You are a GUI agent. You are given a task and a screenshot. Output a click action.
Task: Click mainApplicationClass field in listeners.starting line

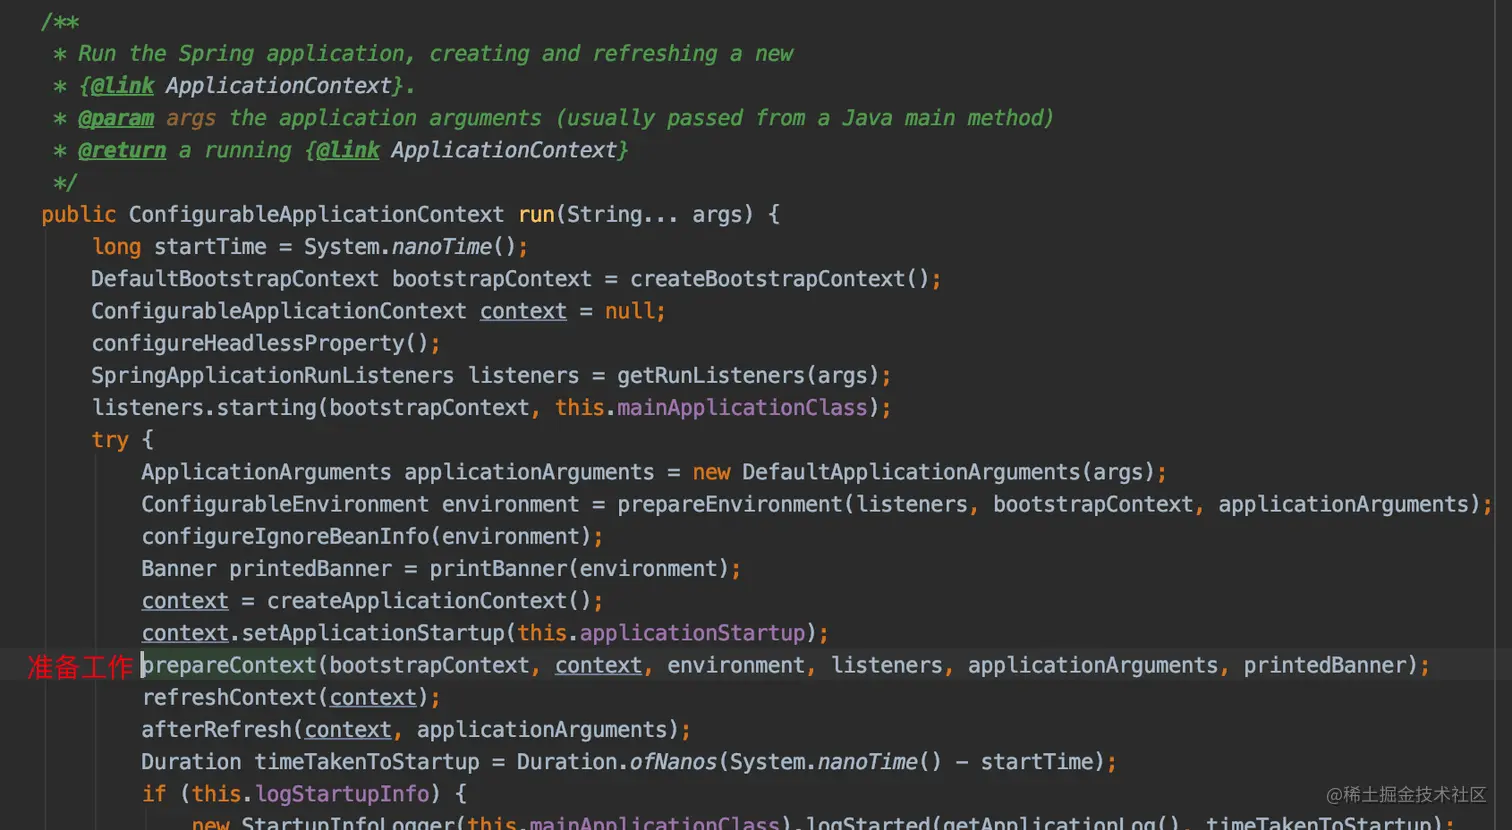pyautogui.click(x=742, y=407)
